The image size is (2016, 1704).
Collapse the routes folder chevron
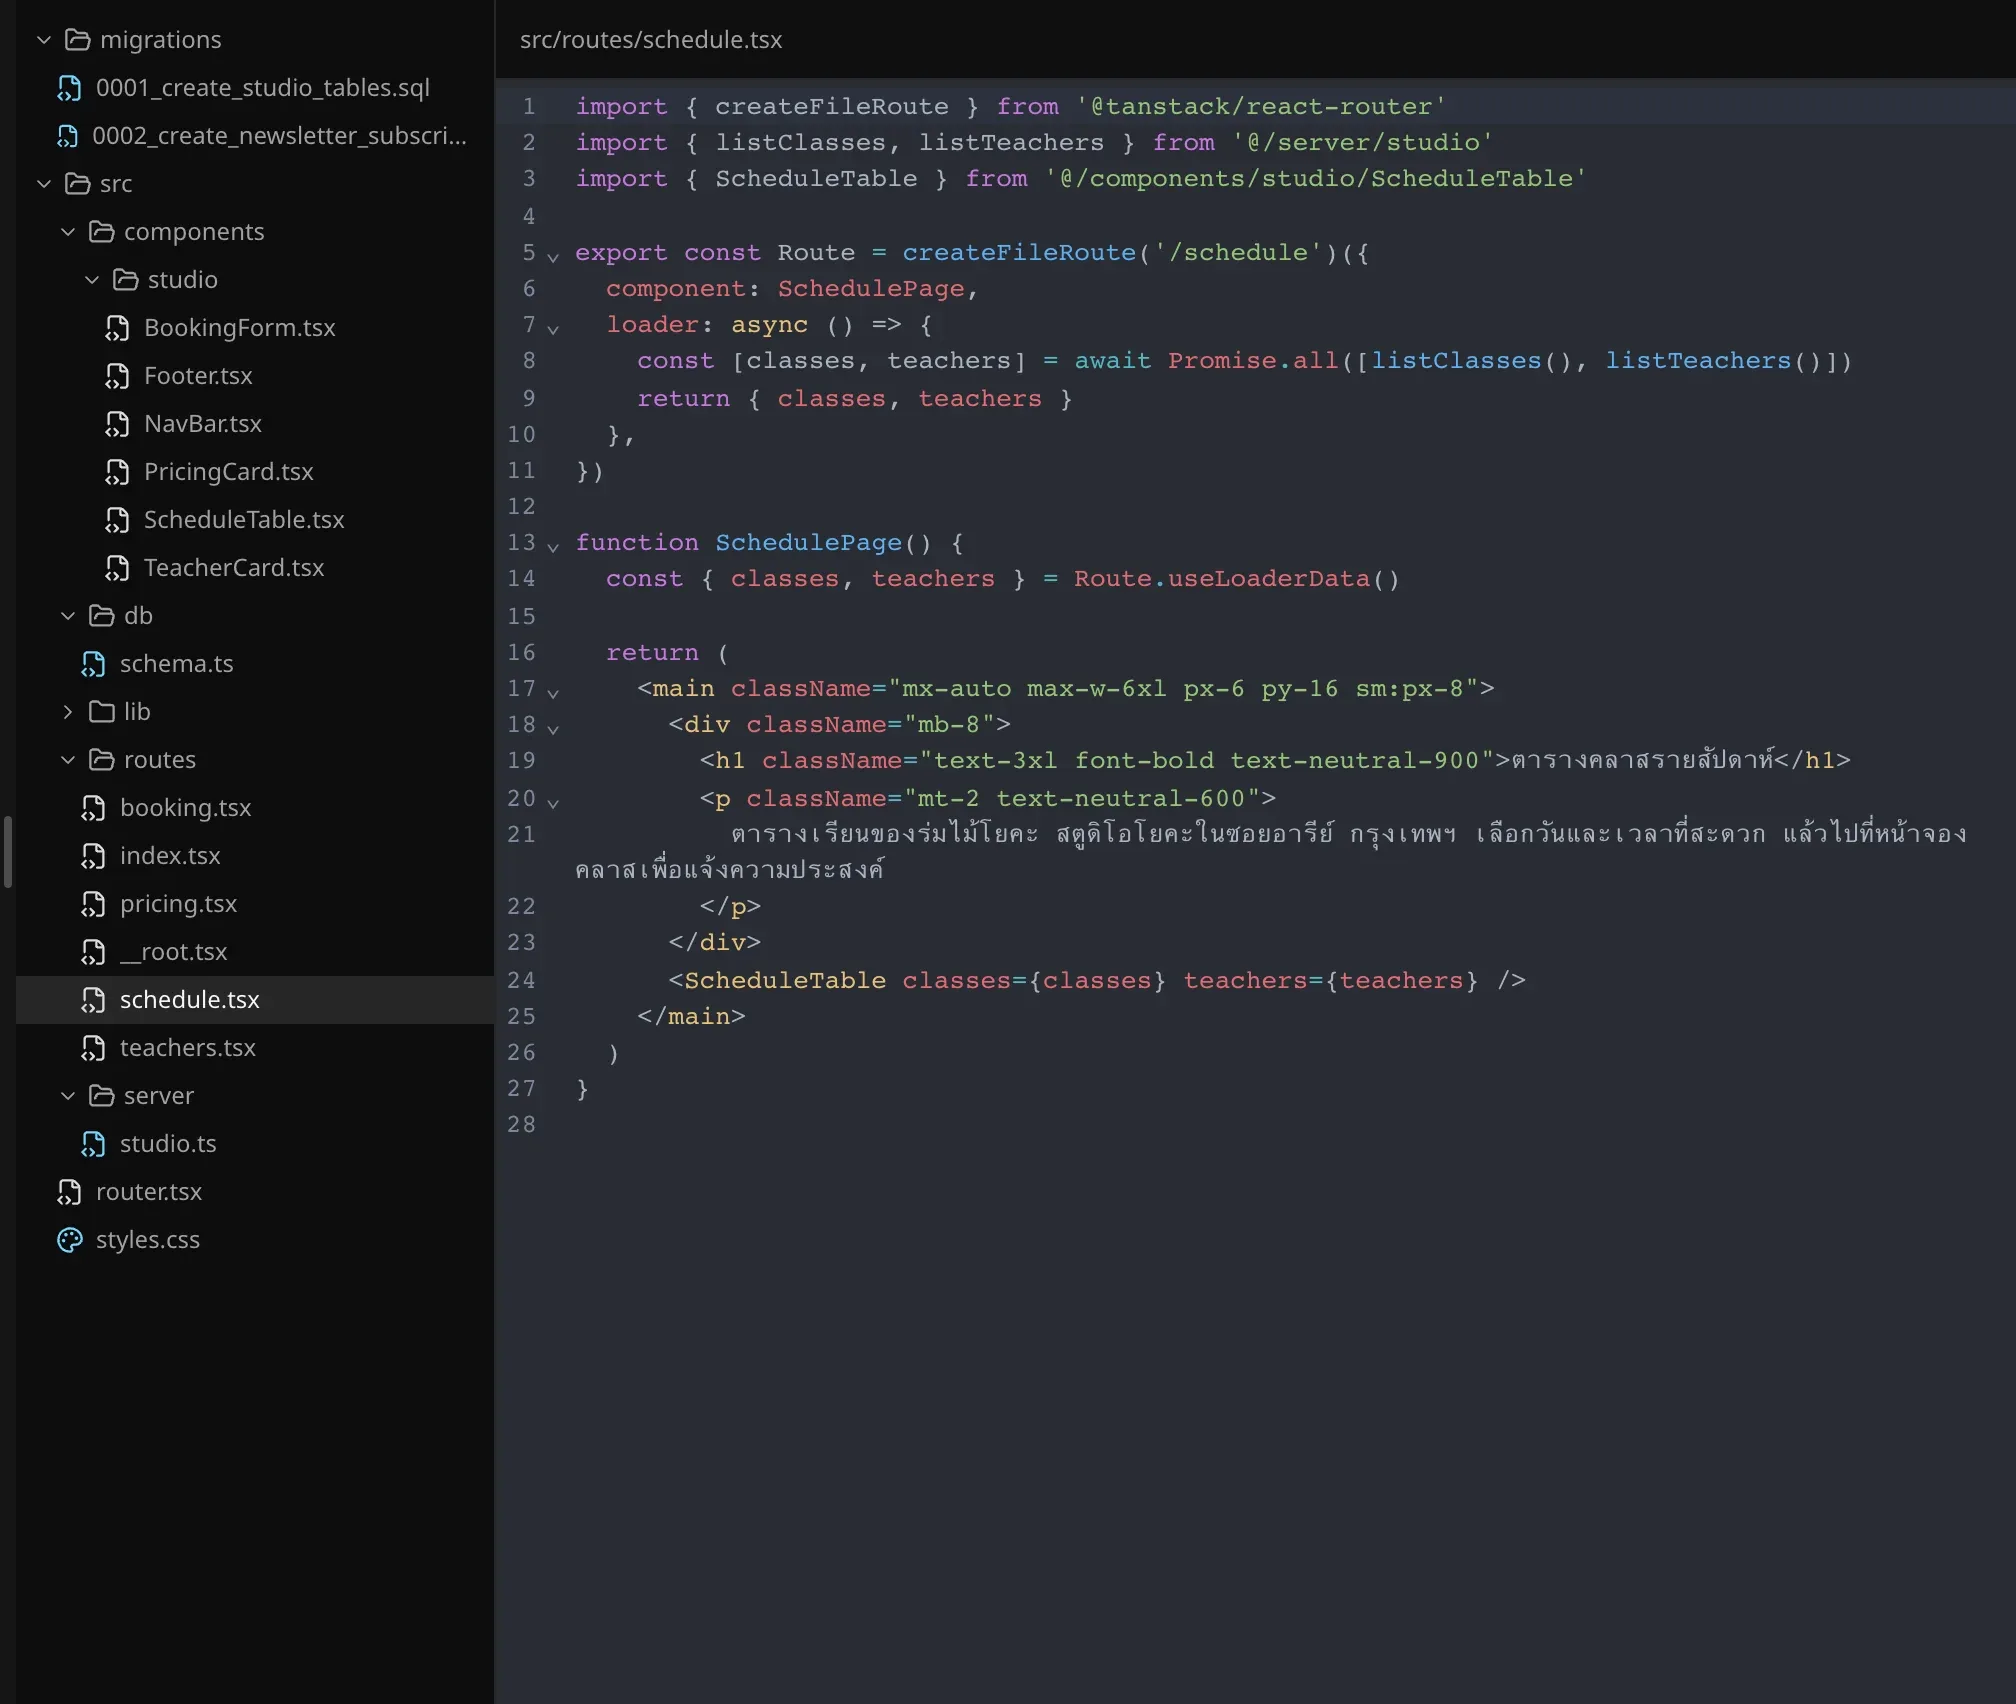pos(68,760)
